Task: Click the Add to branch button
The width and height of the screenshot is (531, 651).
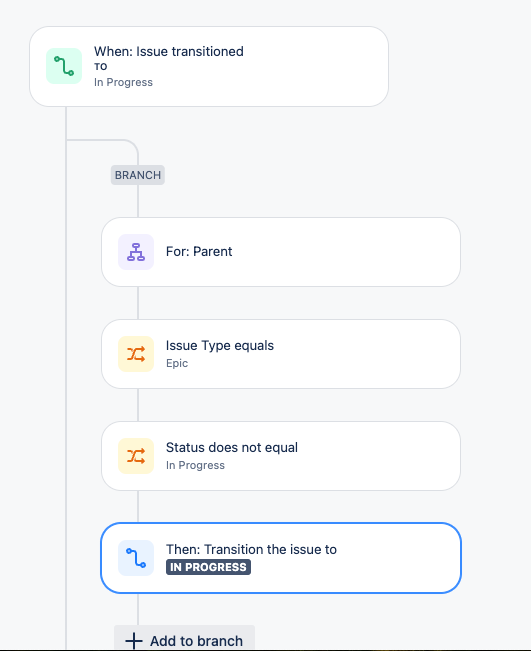Action: (184, 639)
